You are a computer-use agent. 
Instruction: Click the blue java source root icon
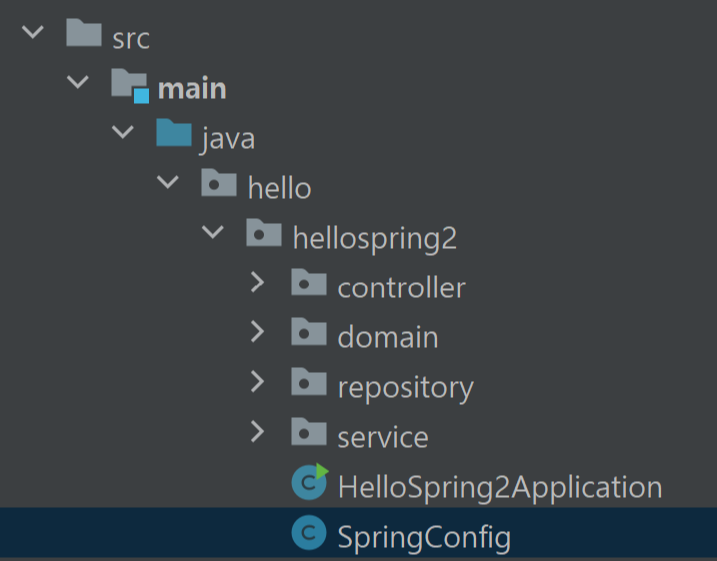[174, 133]
